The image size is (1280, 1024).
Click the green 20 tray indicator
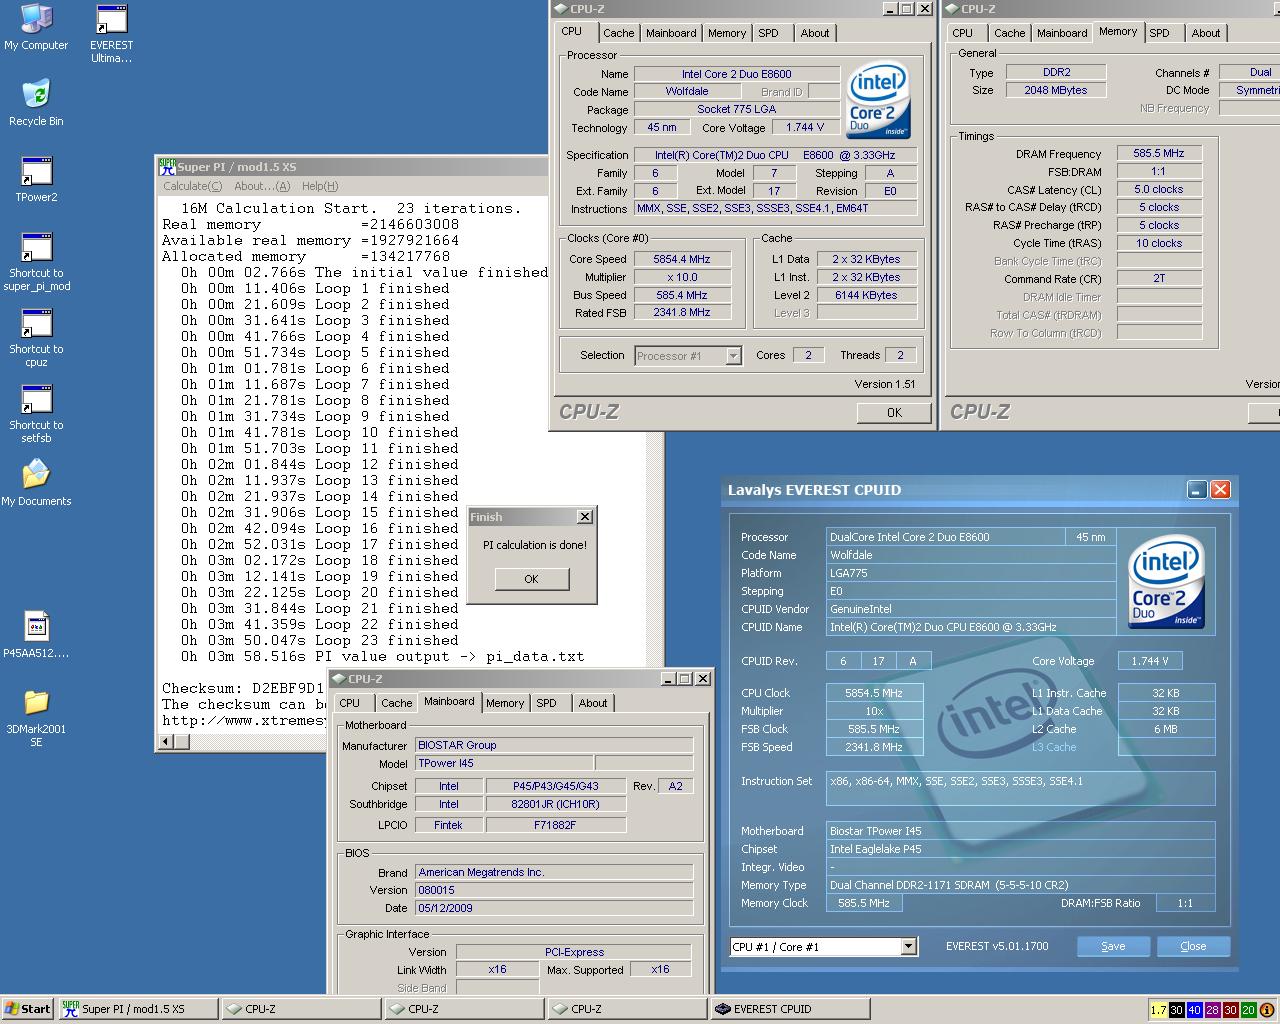pyautogui.click(x=1248, y=1010)
